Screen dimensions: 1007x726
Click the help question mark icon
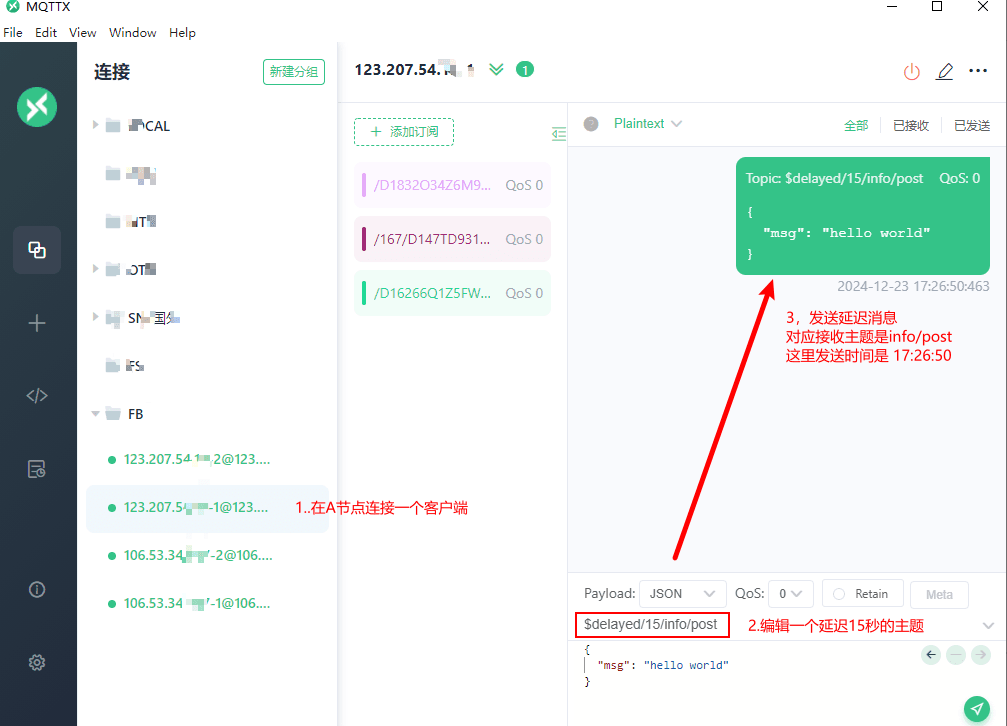(591, 124)
